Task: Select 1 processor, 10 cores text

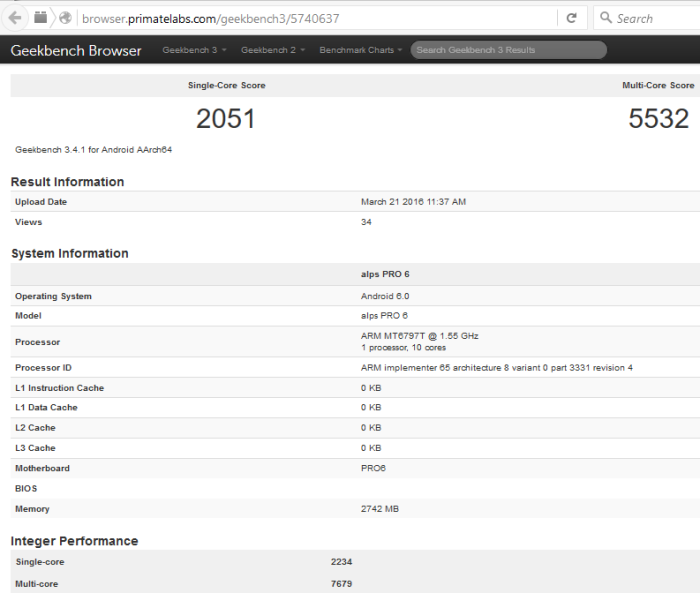Action: coord(403,347)
